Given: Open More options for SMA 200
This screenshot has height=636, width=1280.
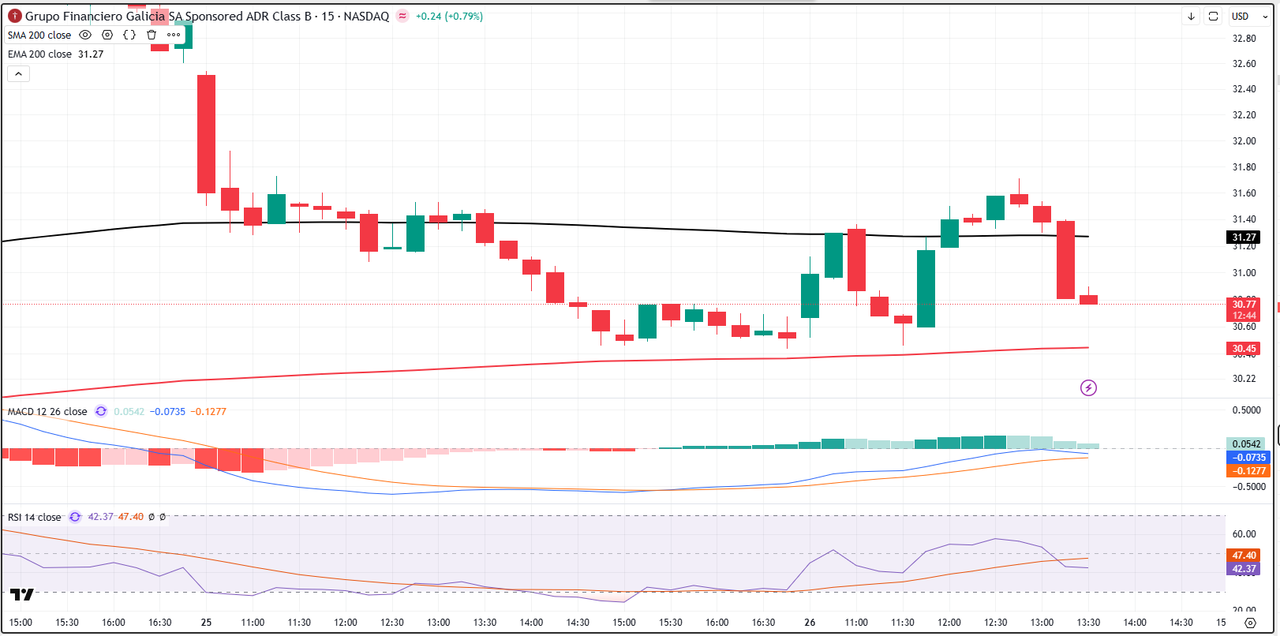Looking at the screenshot, I should (x=174, y=34).
